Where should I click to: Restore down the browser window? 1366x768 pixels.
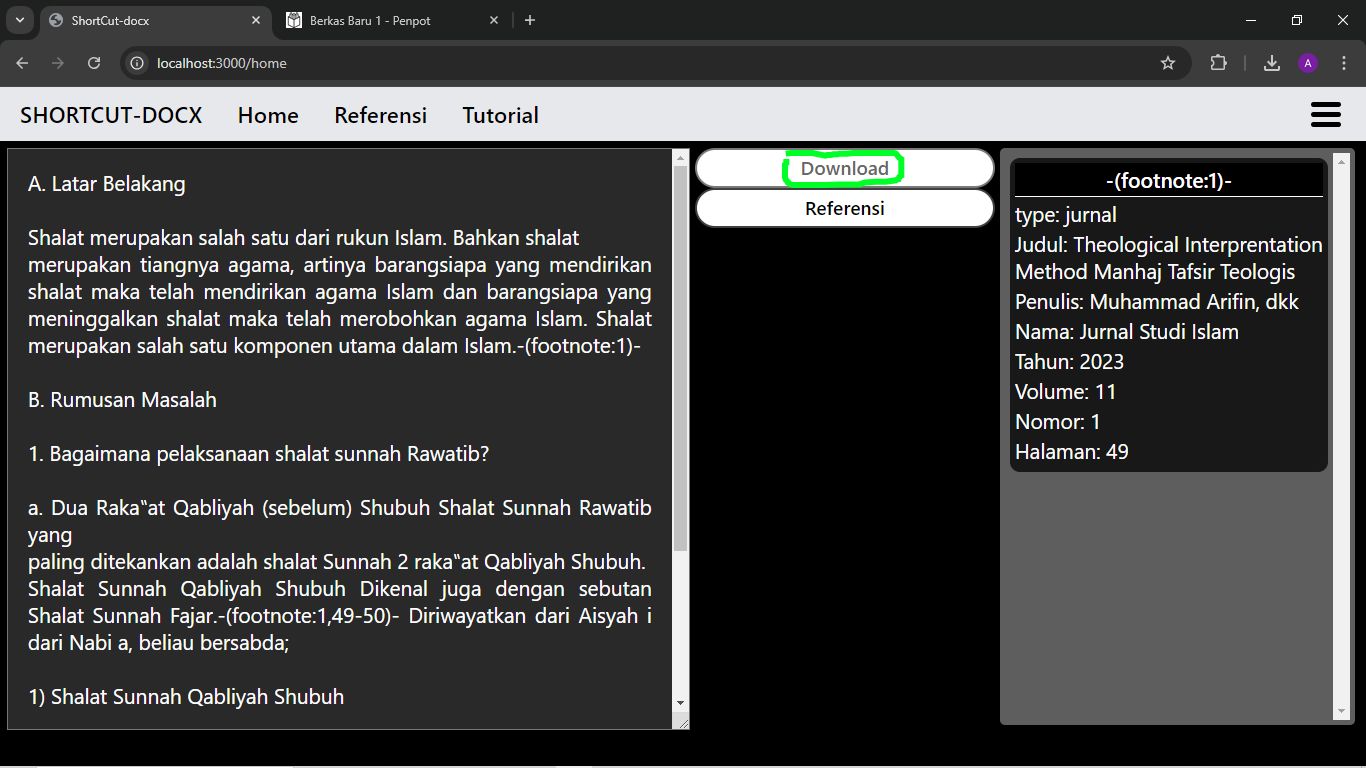[x=1297, y=20]
